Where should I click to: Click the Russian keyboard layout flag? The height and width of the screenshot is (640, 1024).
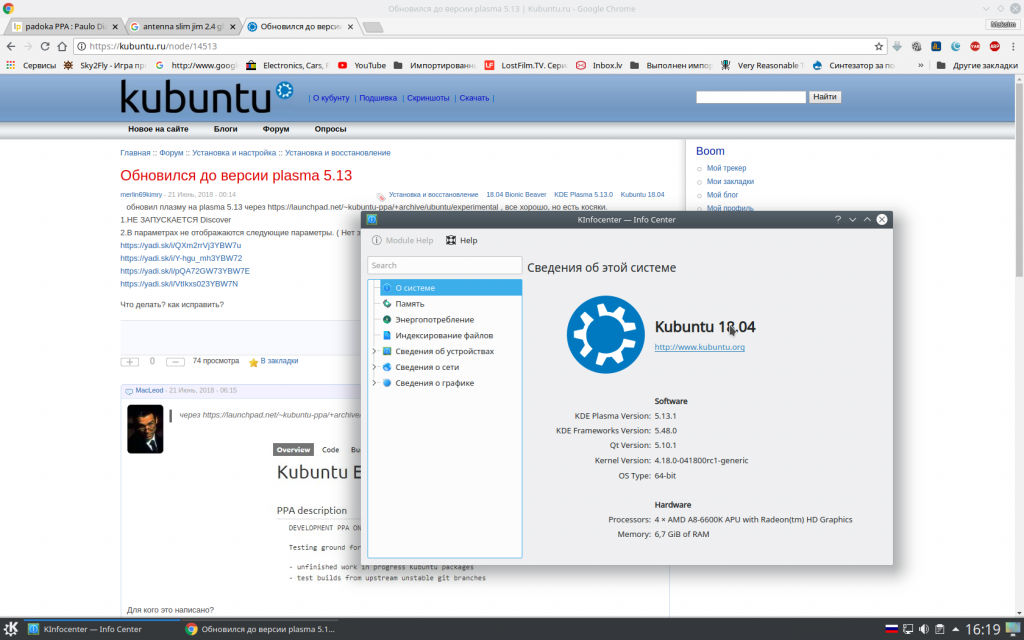[x=891, y=630]
